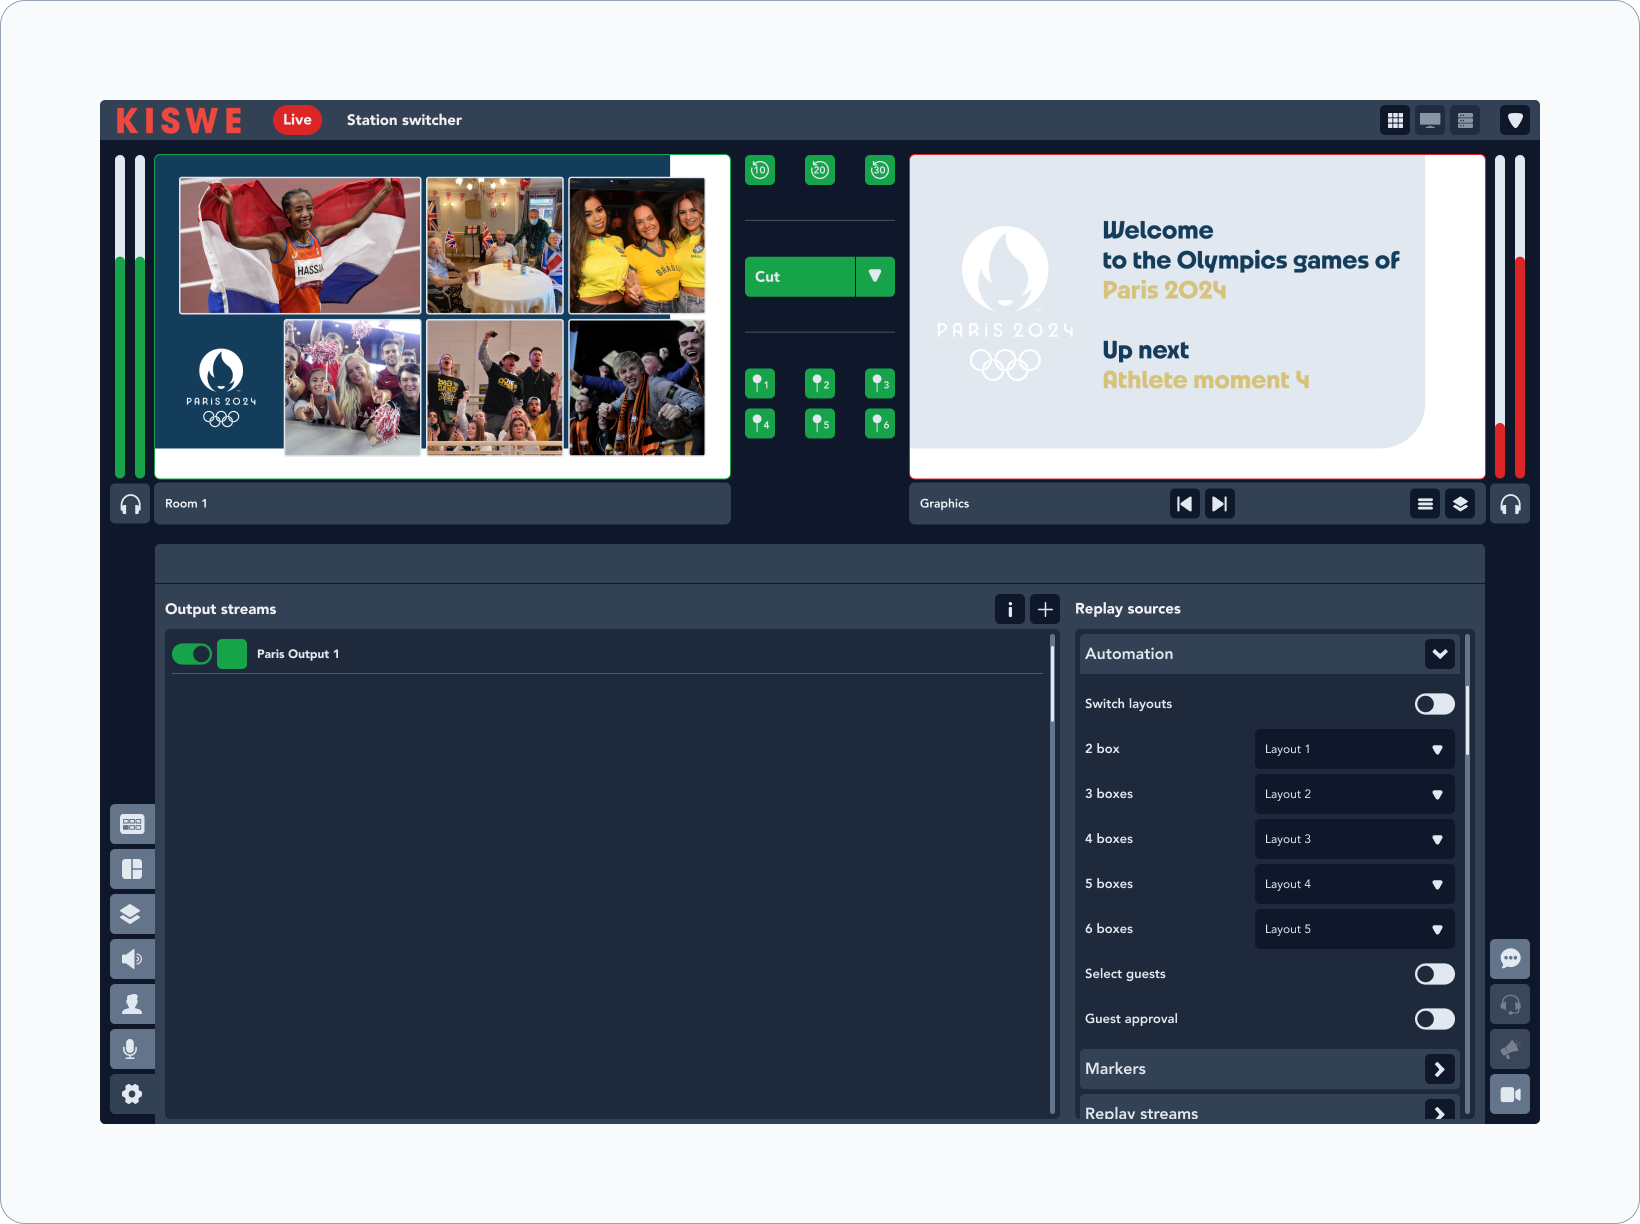Open the layers panel in left sidebar
This screenshot has width=1640, height=1224.
[132, 914]
